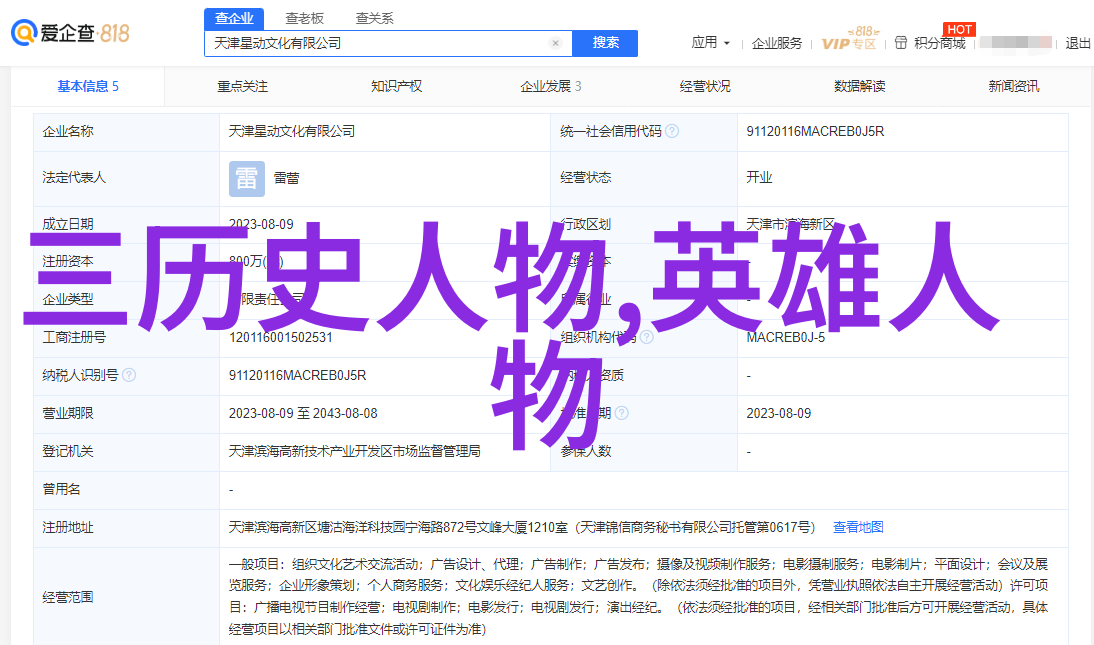Click the blue 搜索 button

(x=605, y=43)
